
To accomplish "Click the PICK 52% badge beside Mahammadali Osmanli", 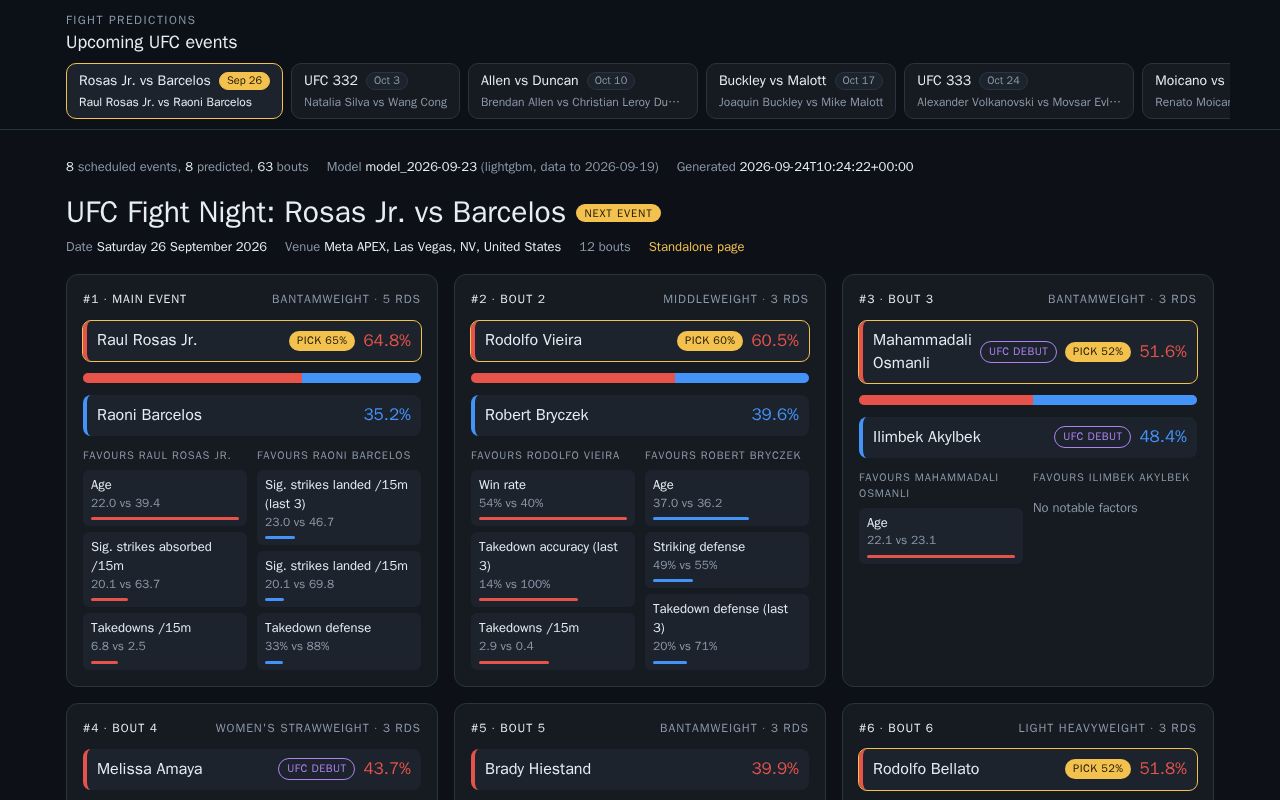I will click(x=1098, y=352).
